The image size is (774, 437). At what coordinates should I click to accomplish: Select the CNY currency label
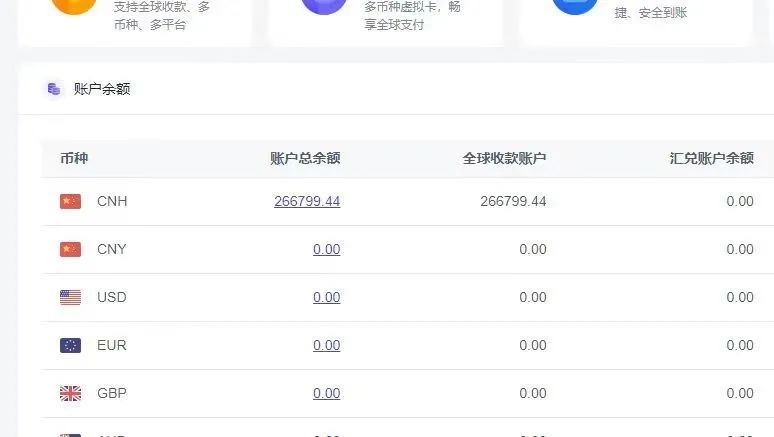(112, 249)
